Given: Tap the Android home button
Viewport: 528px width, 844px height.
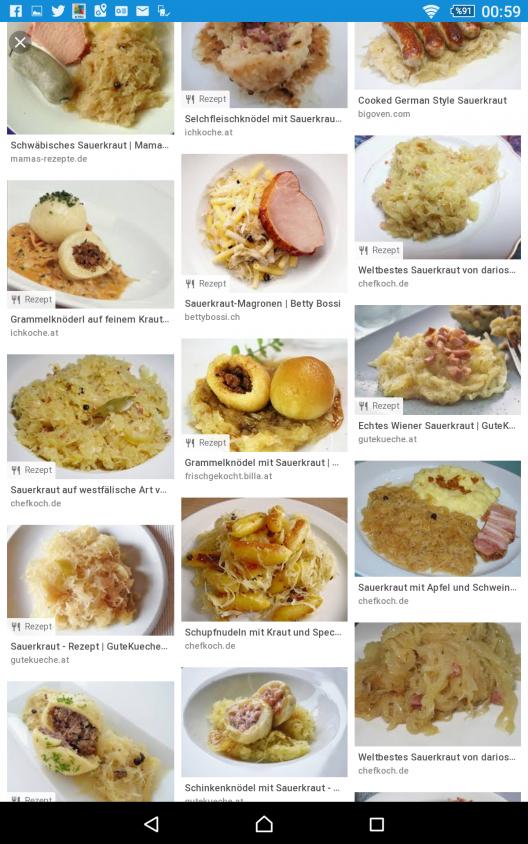Looking at the screenshot, I should [264, 824].
